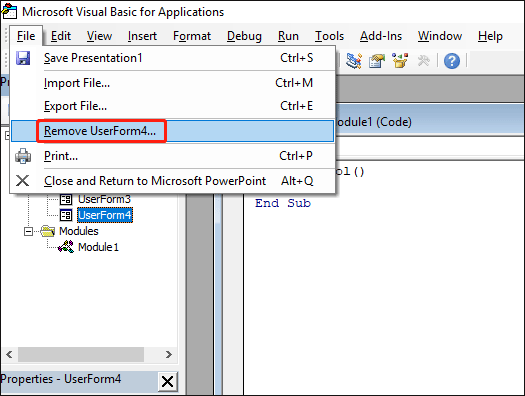Open the Insert menu
525x396 pixels.
(142, 36)
